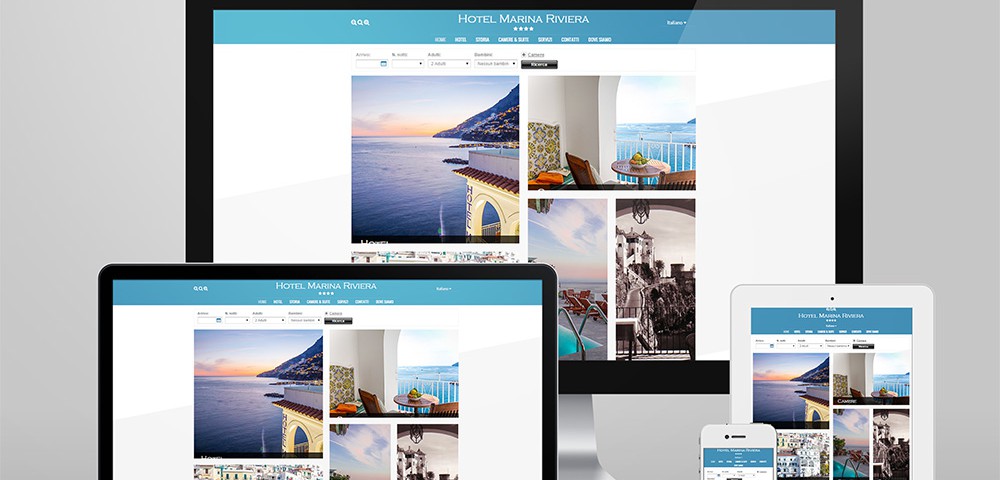
Task: Select Storia in the desktop monitor navigation
Action: coord(482,40)
